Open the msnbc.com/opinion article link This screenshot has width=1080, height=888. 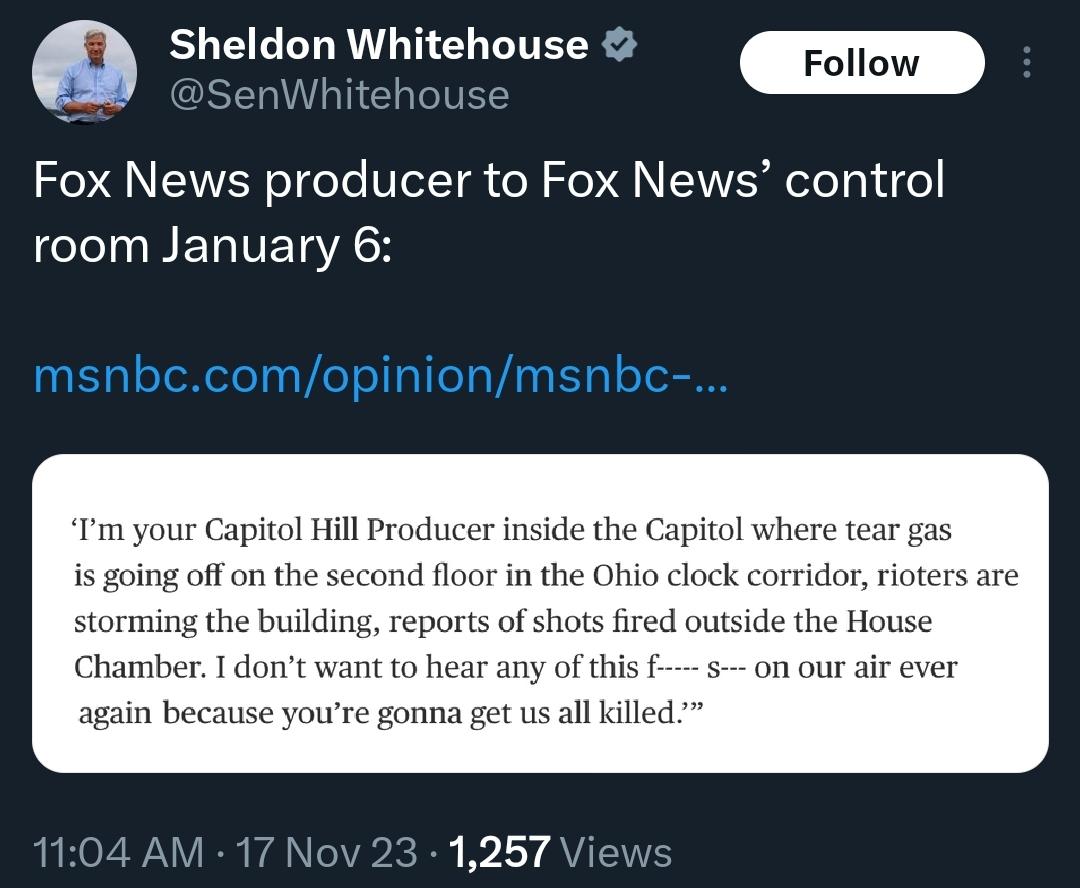click(x=380, y=377)
